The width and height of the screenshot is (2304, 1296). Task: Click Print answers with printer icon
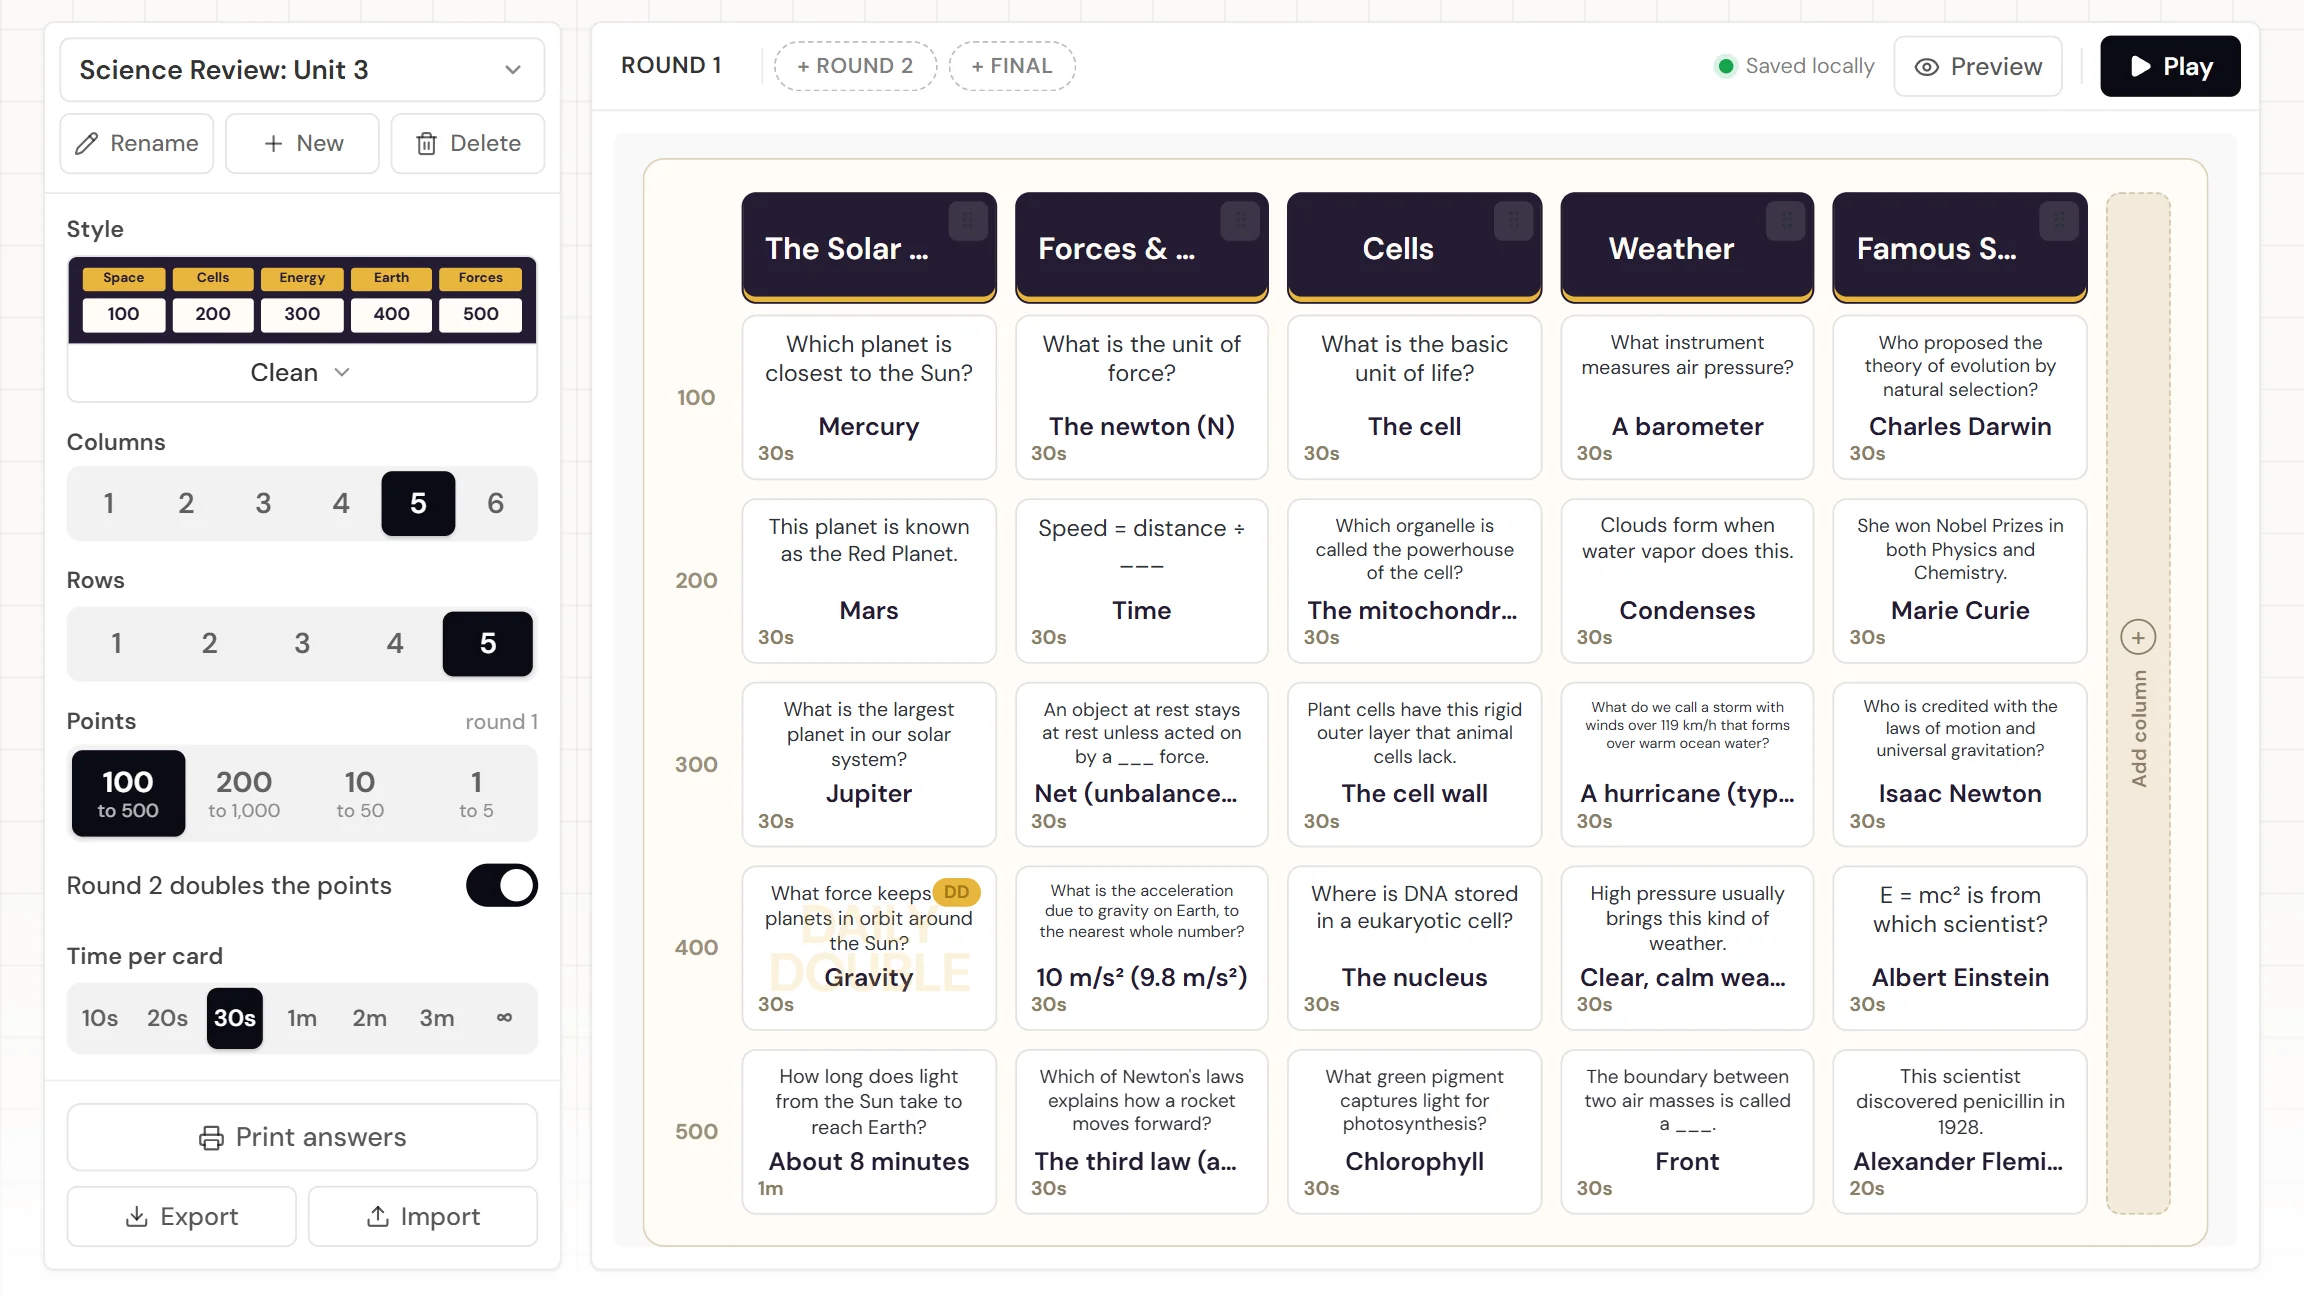click(x=302, y=1137)
